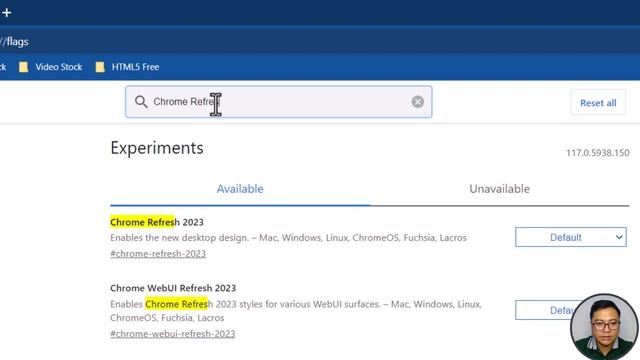Switch to the Available tab
Image resolution: width=640 pixels, height=360 pixels.
click(x=240, y=189)
